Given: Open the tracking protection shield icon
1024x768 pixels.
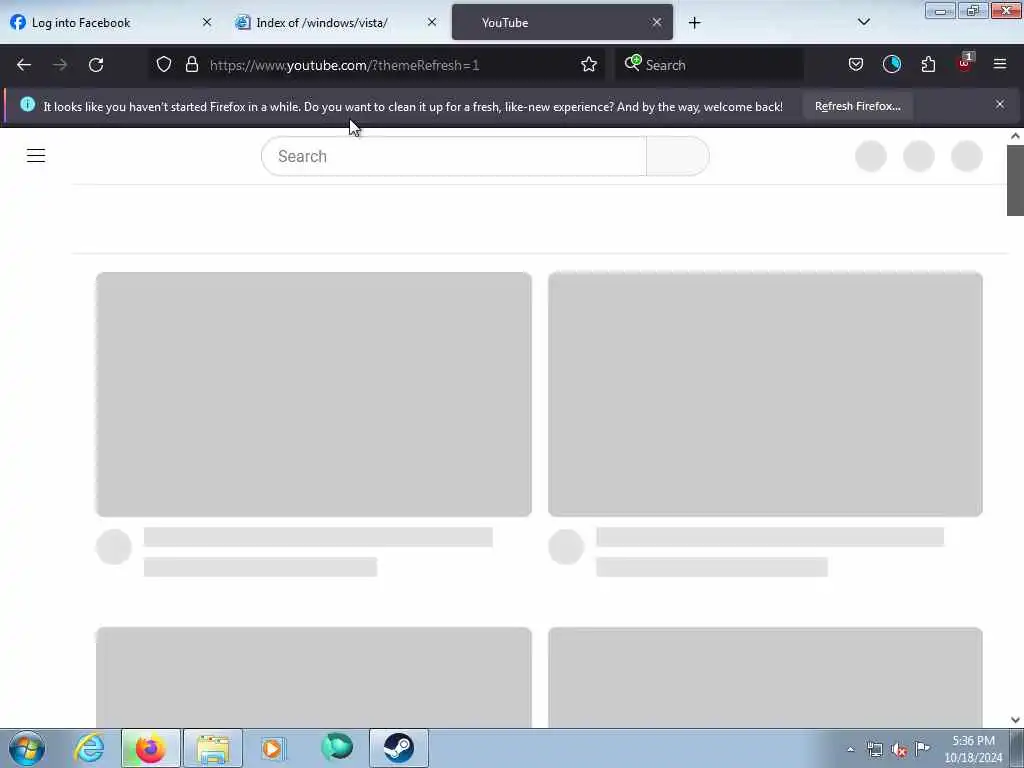Looking at the screenshot, I should coord(164,64).
